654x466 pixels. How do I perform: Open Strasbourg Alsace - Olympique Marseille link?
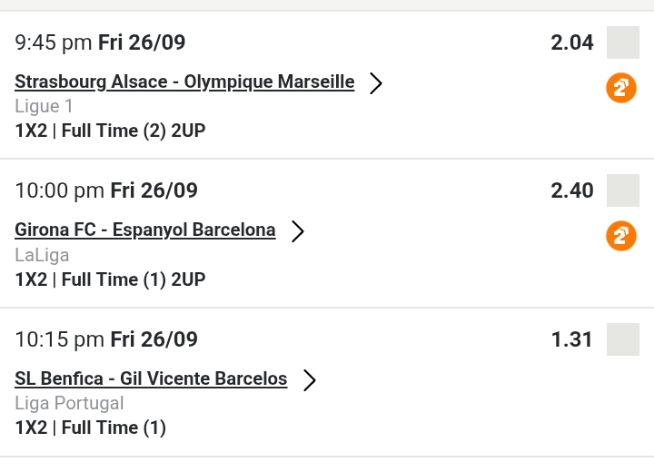coord(184,82)
